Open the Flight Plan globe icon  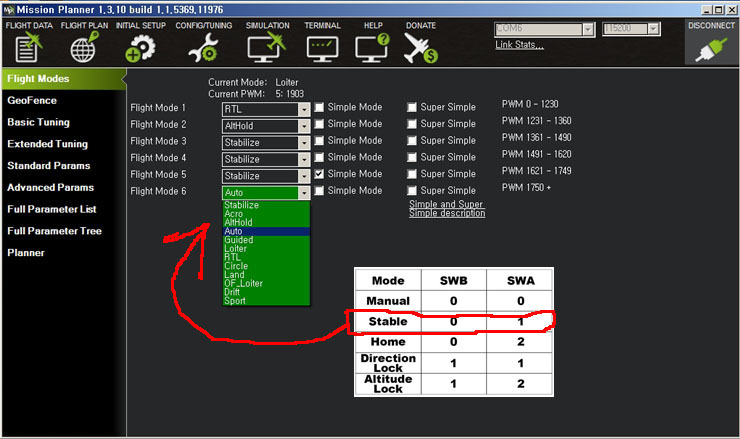click(84, 47)
